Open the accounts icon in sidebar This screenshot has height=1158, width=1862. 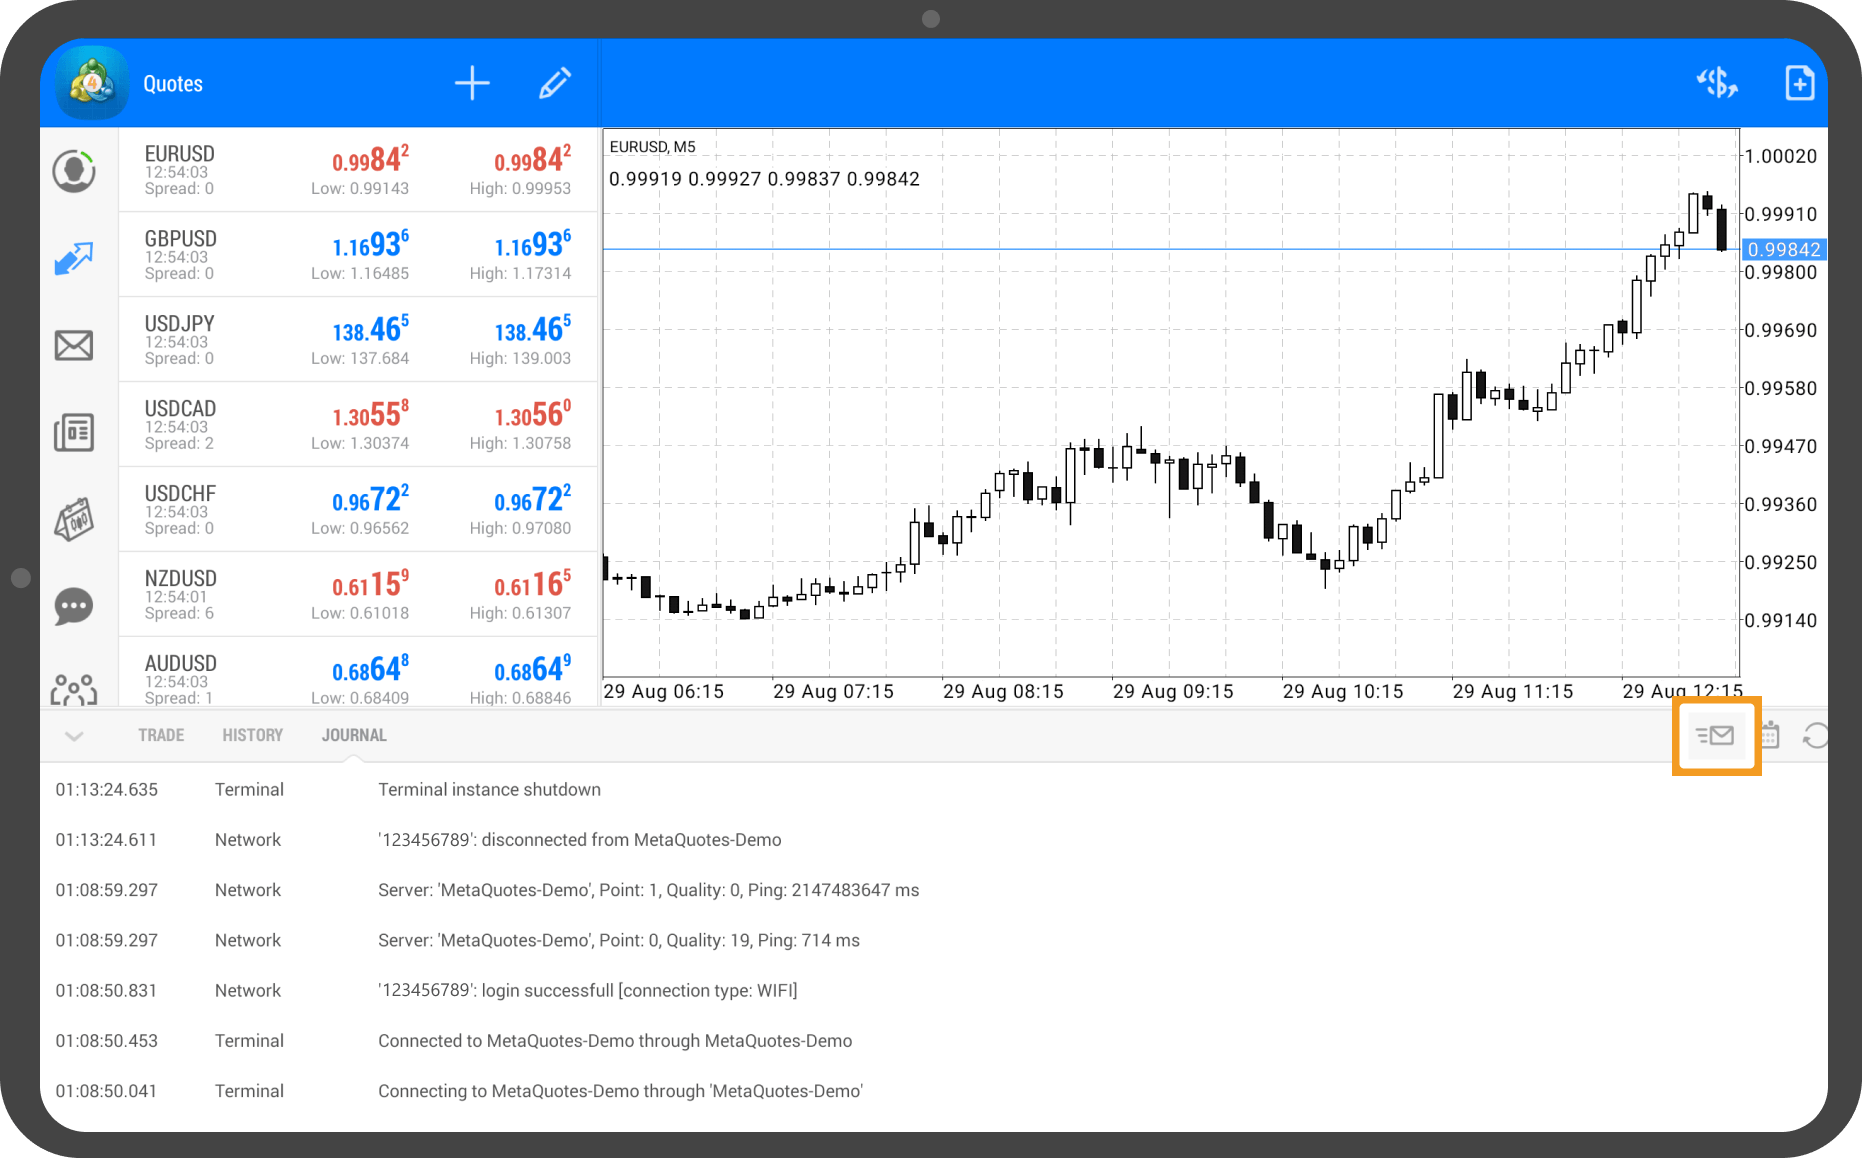(x=74, y=171)
